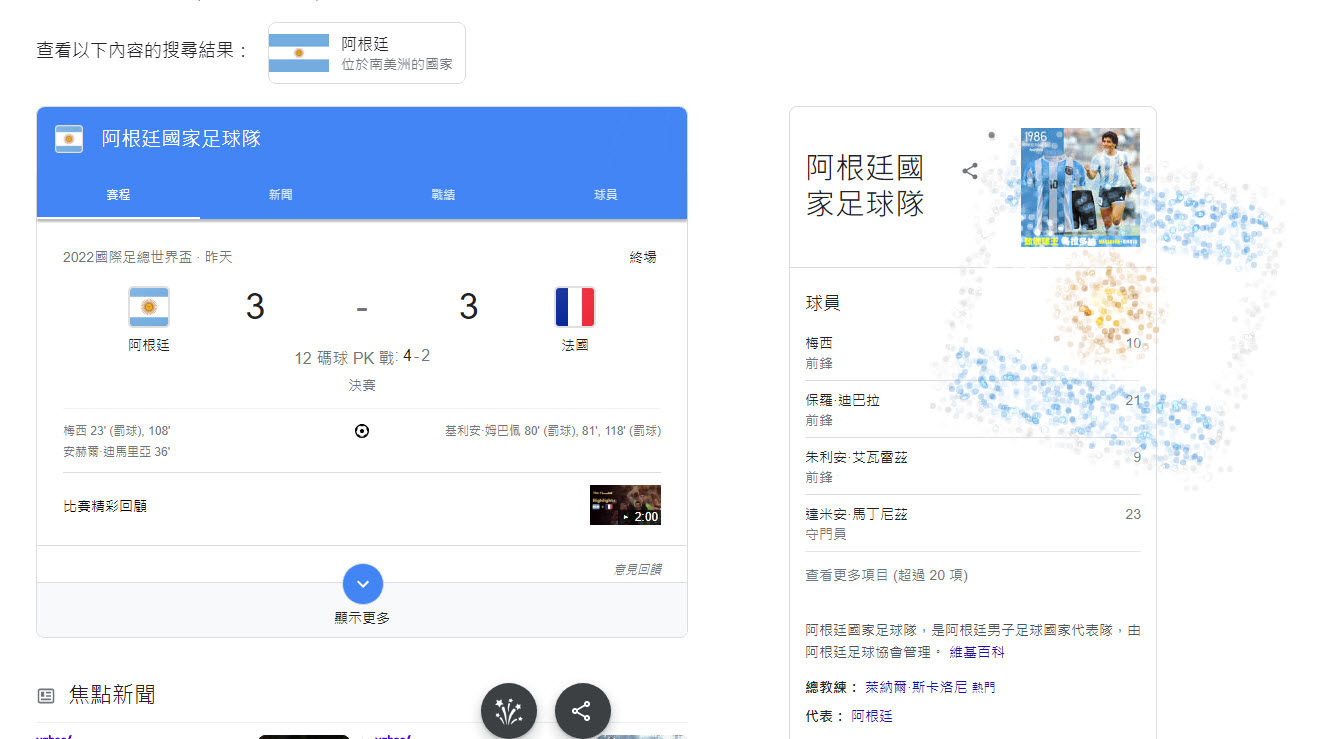Click the 焦點新聞 heading text
The image size is (1340, 739).
112,695
